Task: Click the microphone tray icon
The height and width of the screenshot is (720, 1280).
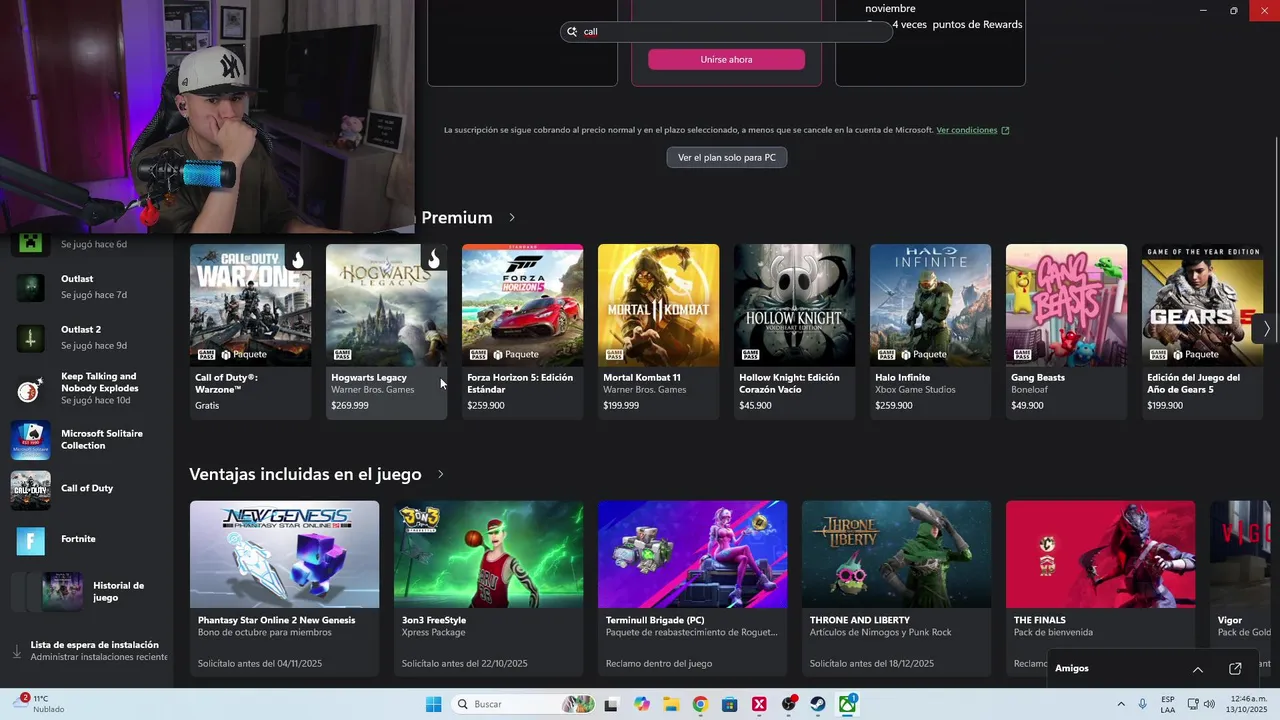Action: (x=1142, y=704)
